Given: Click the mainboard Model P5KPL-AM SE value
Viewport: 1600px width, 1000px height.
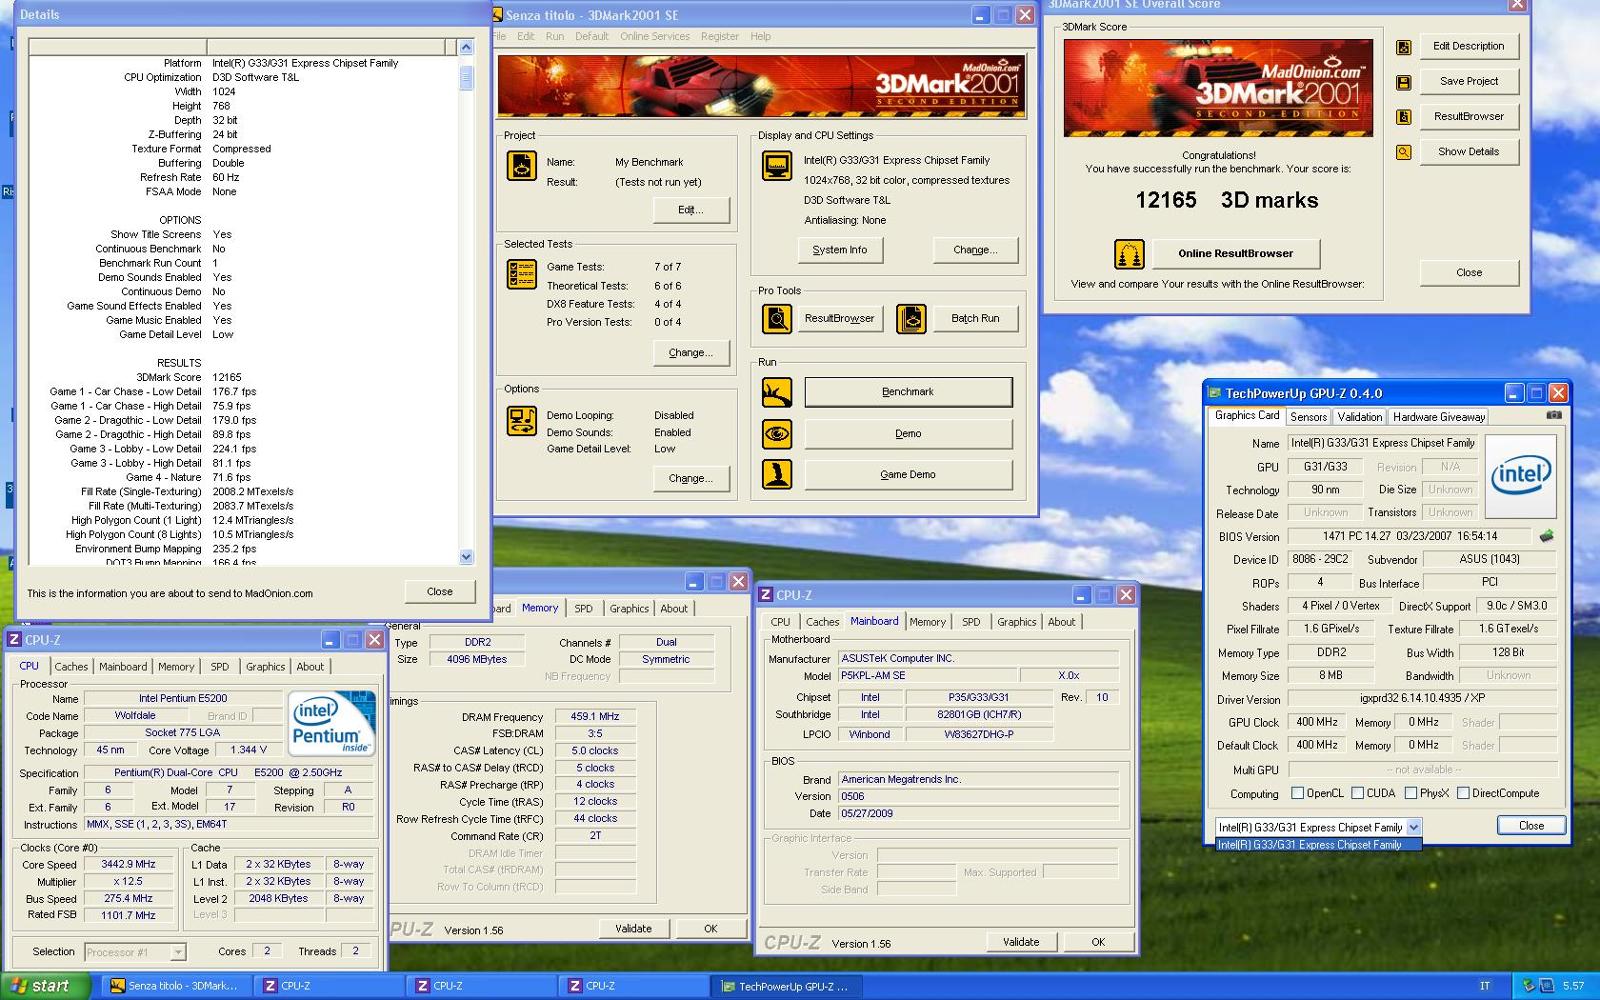Looking at the screenshot, I should point(928,676).
